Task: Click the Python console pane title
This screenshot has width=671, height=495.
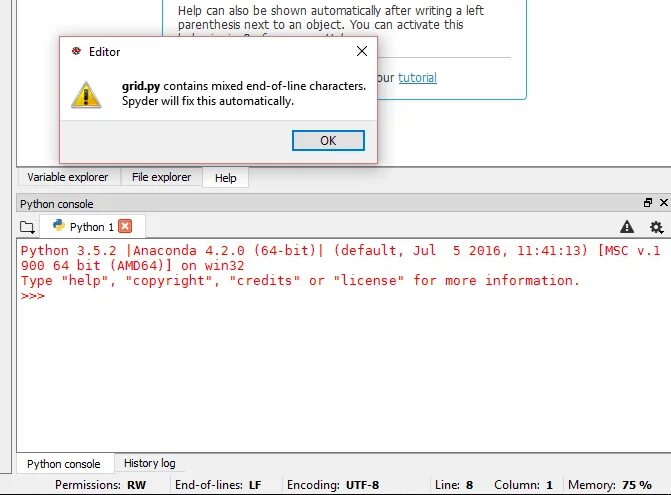Action: 56,204
